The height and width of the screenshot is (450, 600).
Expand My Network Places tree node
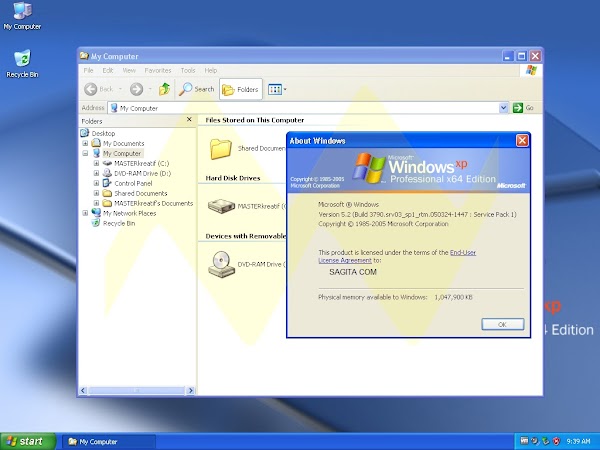[x=85, y=213]
